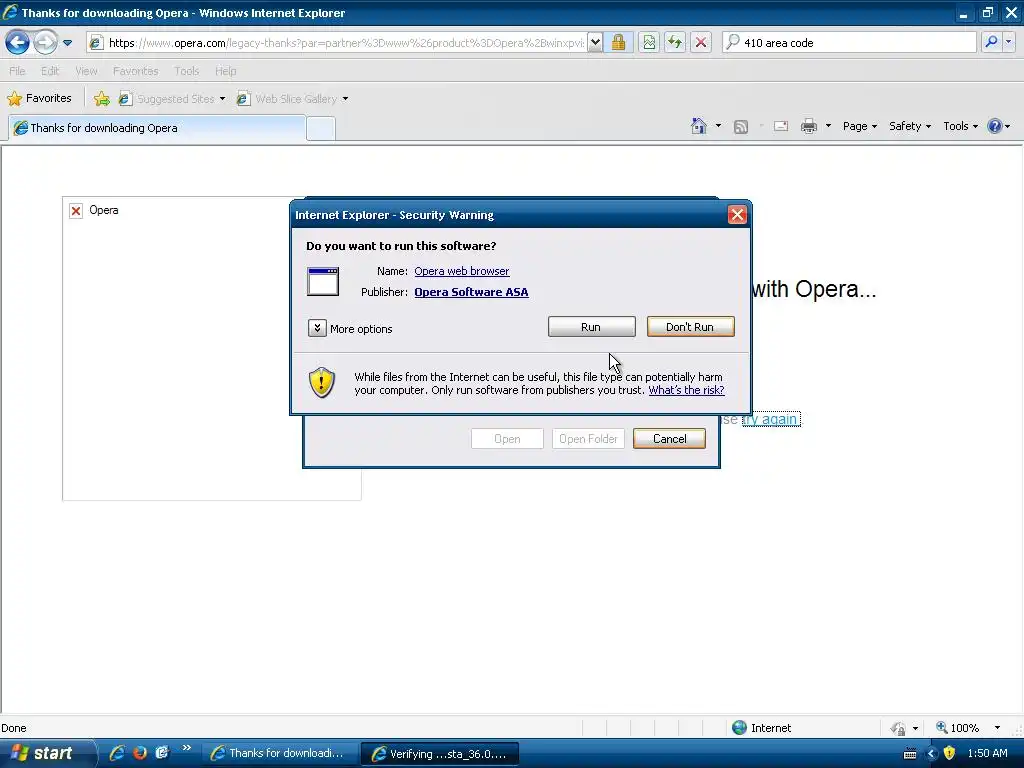Open the Safety command menu
This screenshot has height=768, width=1024.
[909, 126]
